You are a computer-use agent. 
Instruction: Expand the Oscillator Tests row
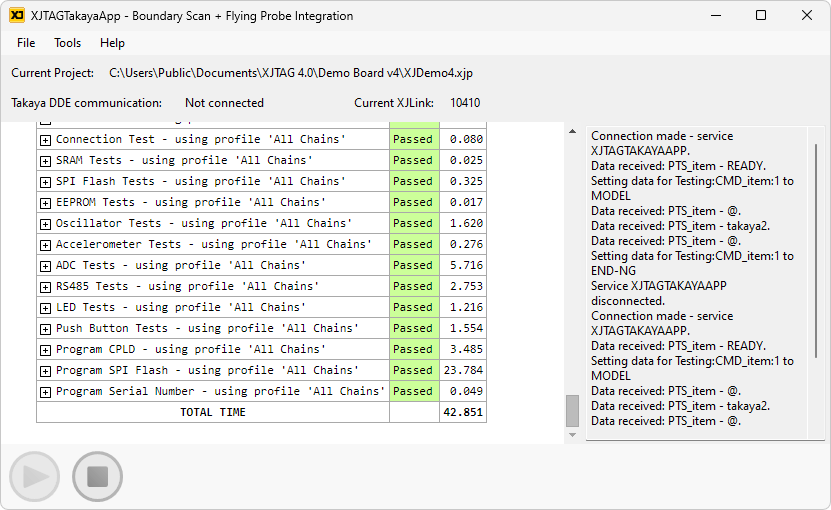point(45,224)
